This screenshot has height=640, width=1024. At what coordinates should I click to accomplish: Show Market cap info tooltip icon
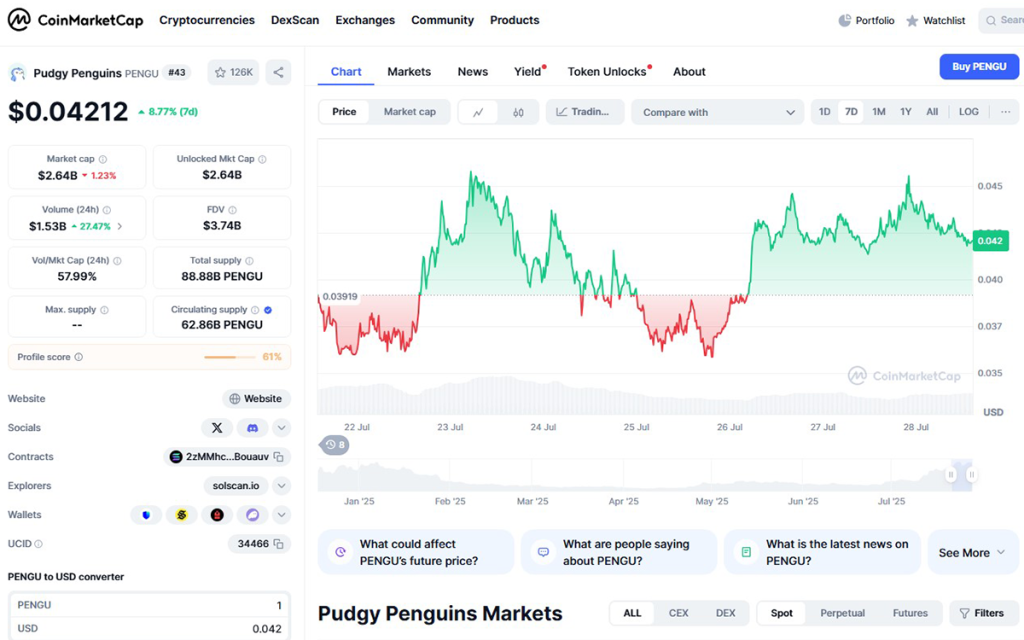point(103,159)
